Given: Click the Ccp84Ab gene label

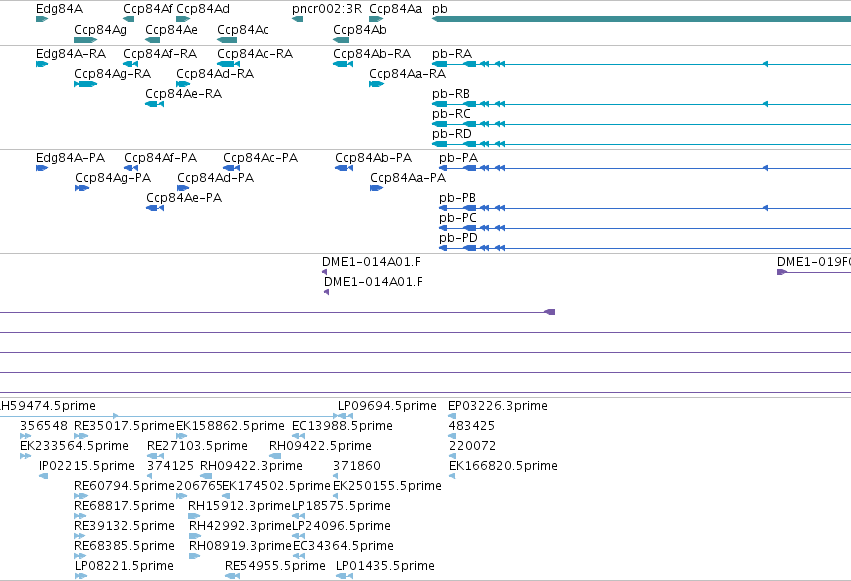Looking at the screenshot, I should pos(360,30).
